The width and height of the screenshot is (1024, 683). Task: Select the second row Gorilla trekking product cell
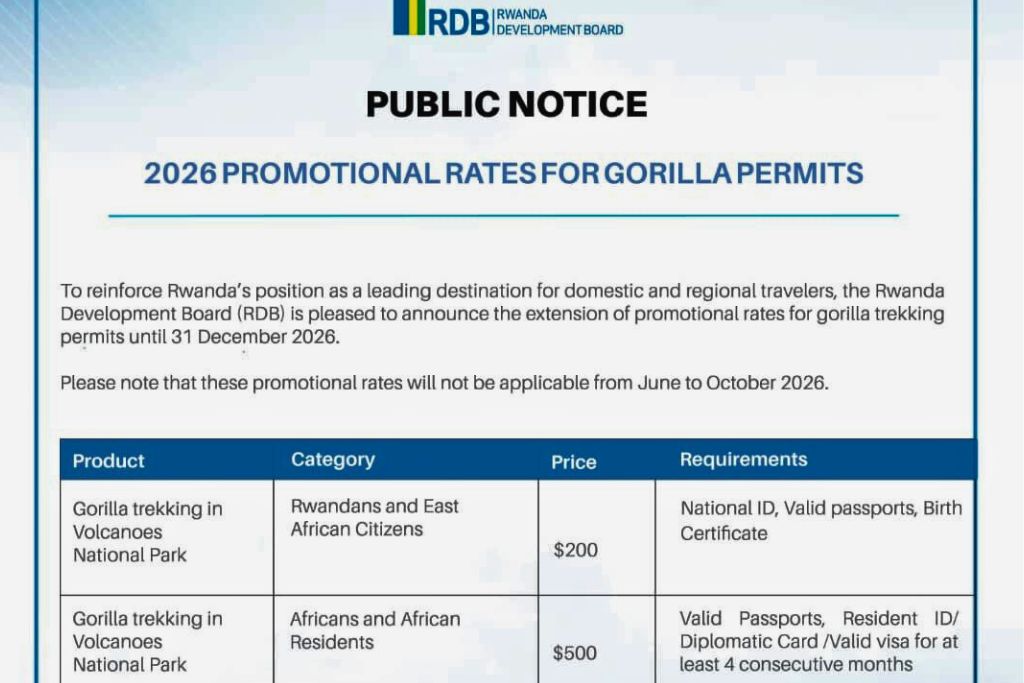(x=147, y=641)
